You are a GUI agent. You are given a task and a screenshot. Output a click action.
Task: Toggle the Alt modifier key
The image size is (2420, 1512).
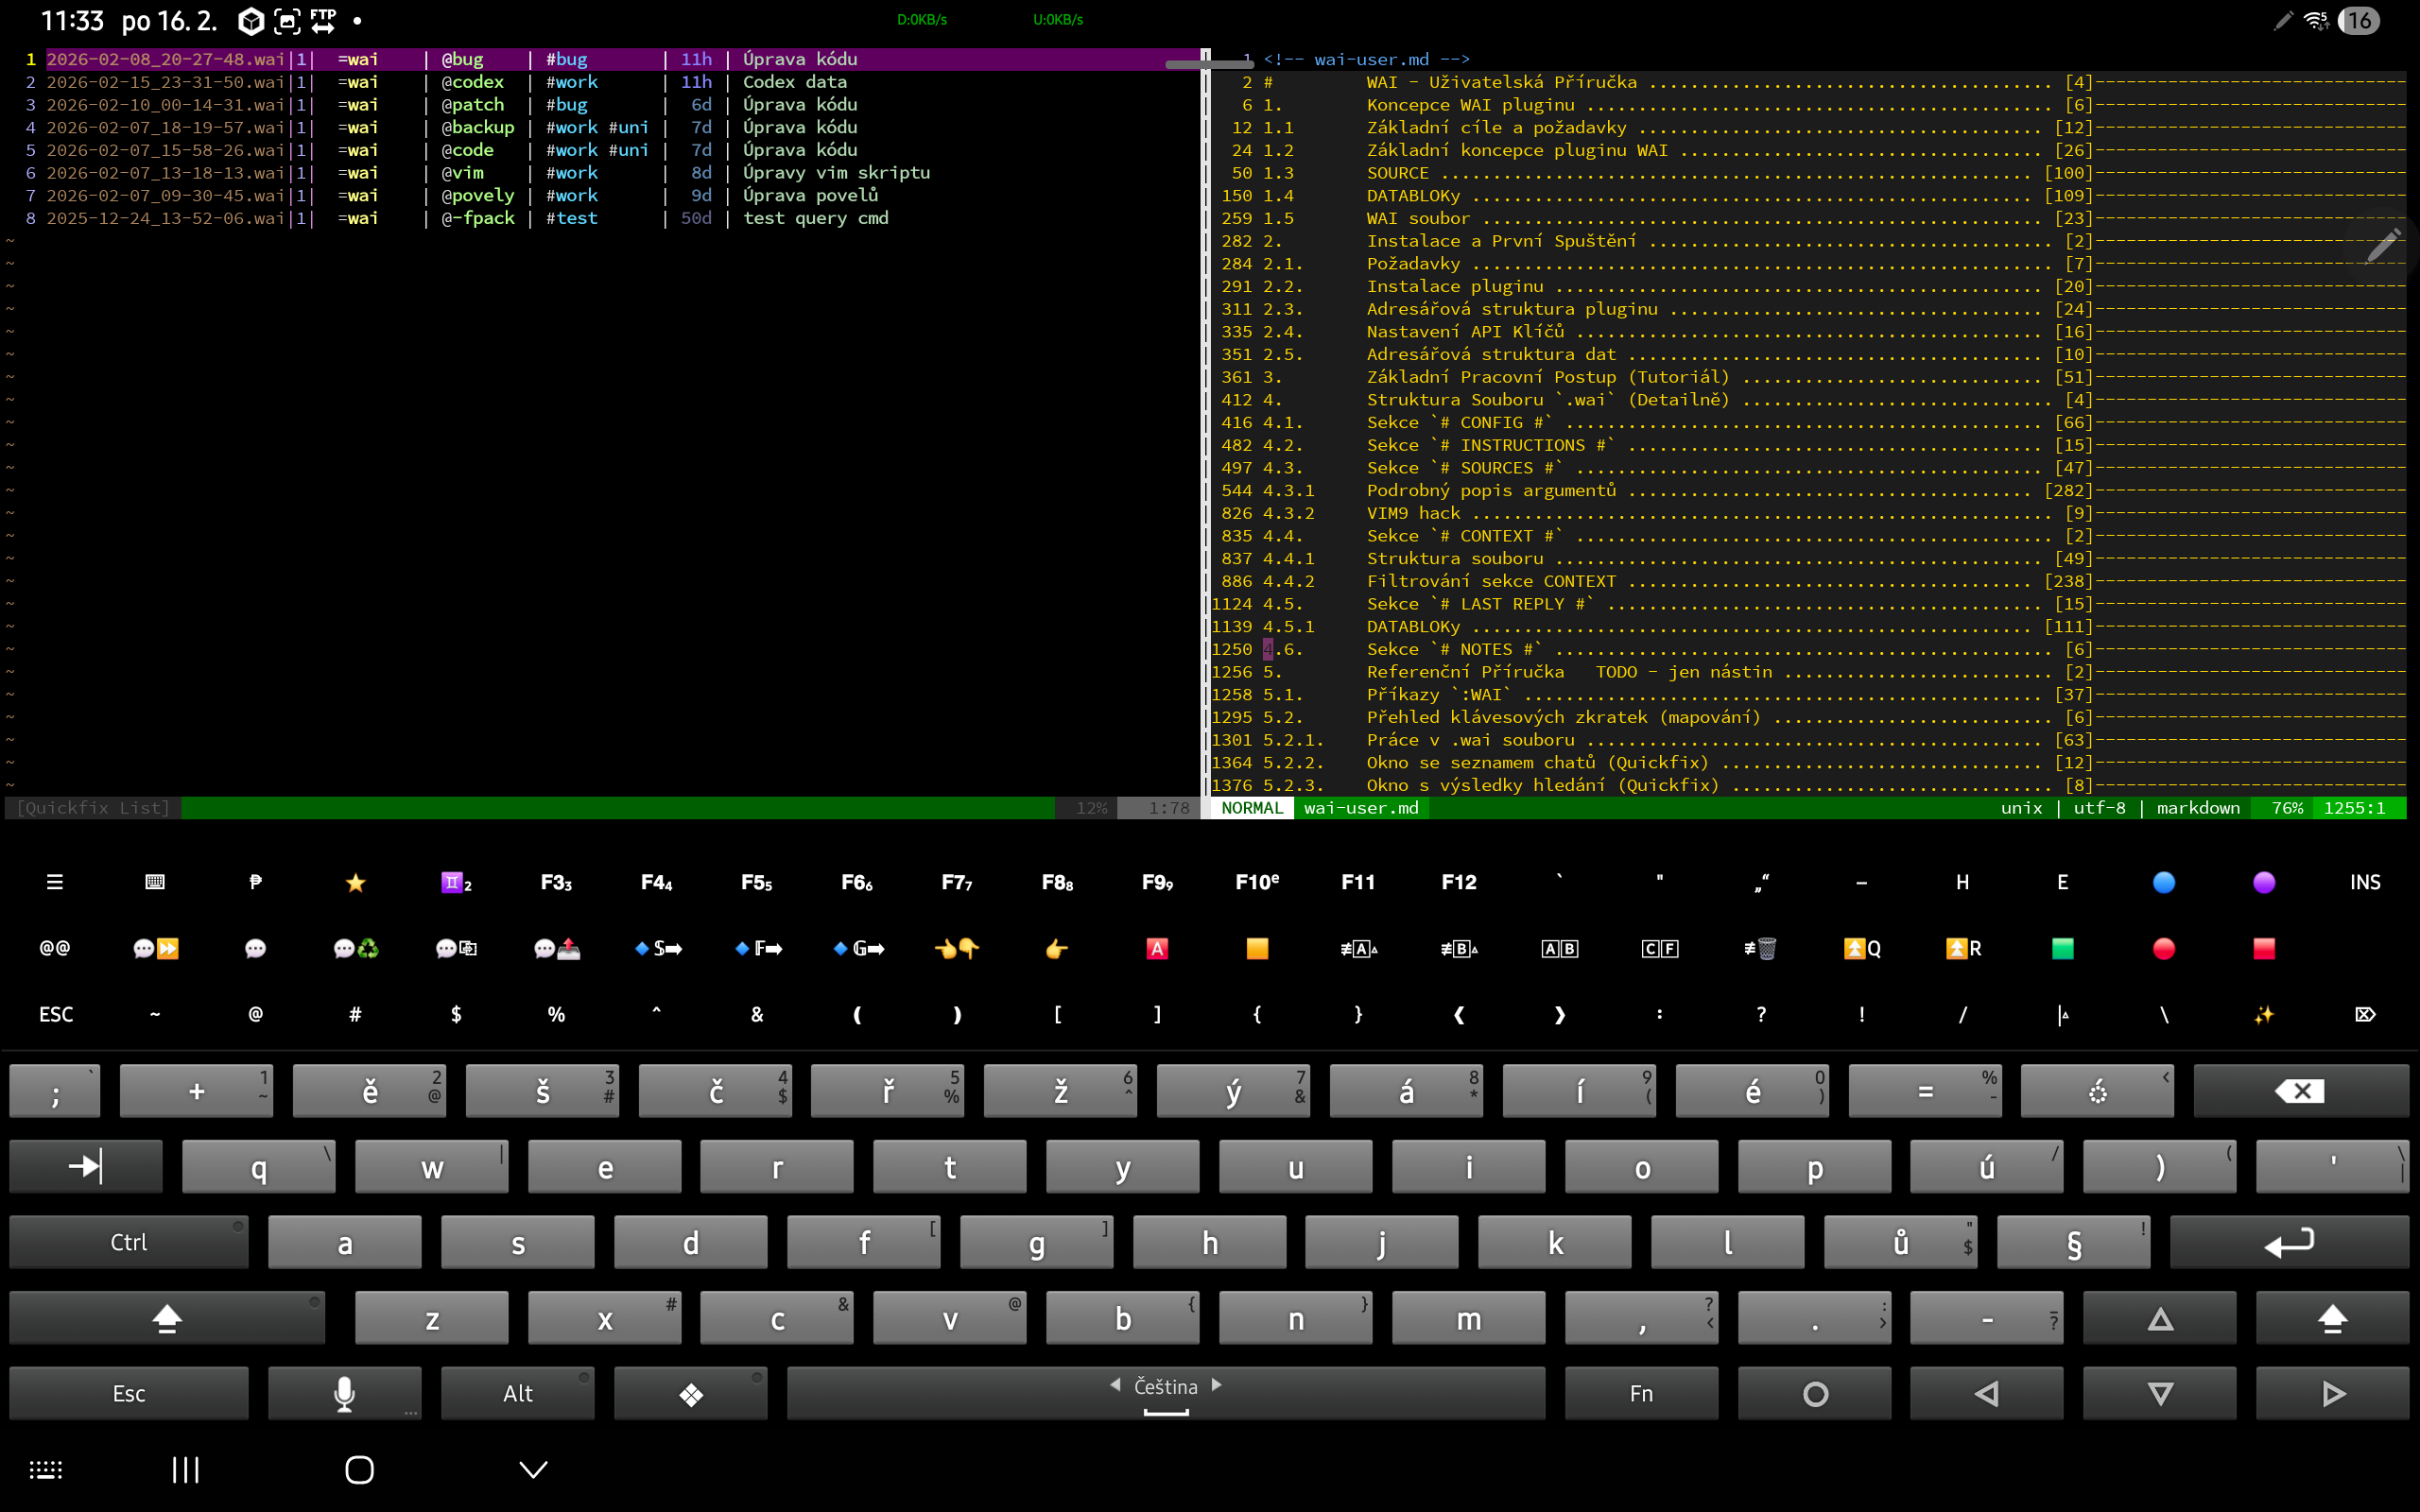(x=517, y=1393)
